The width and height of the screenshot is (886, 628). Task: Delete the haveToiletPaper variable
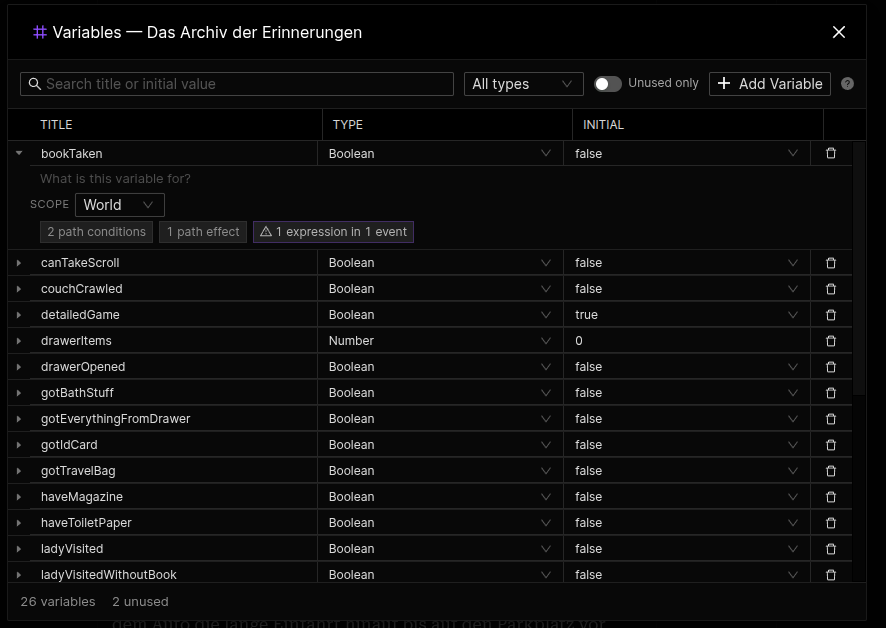pyautogui.click(x=831, y=523)
